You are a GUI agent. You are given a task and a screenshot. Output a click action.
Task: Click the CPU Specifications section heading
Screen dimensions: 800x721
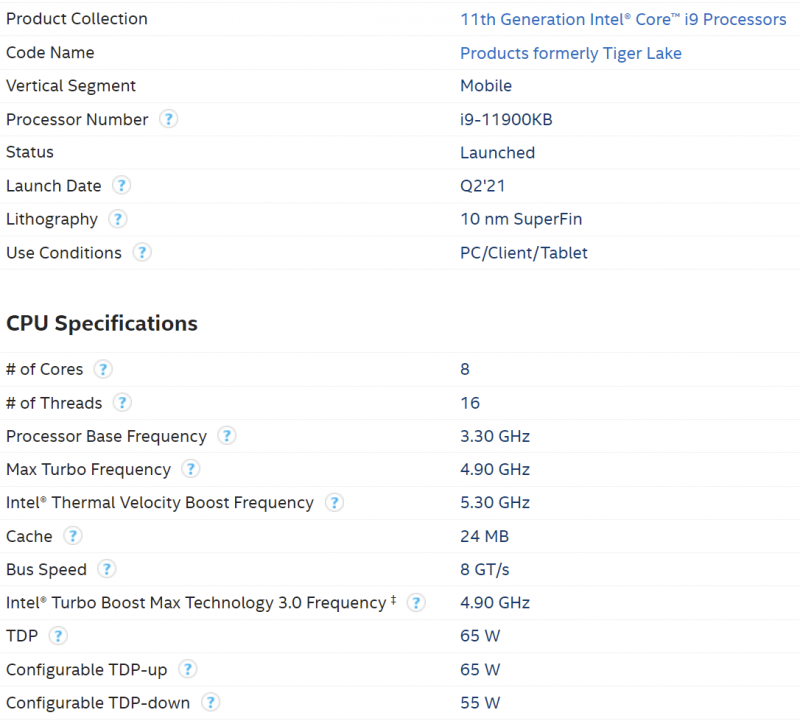click(102, 323)
